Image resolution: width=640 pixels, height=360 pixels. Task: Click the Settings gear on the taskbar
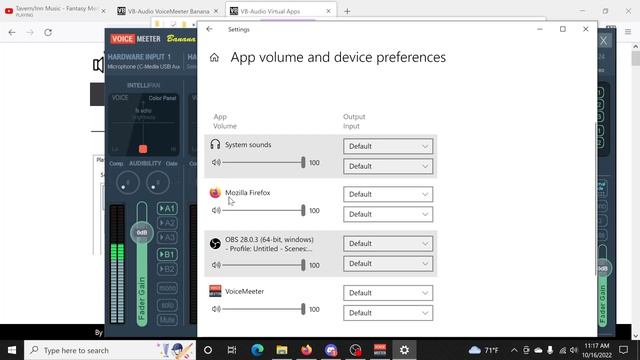pyautogui.click(x=404, y=350)
